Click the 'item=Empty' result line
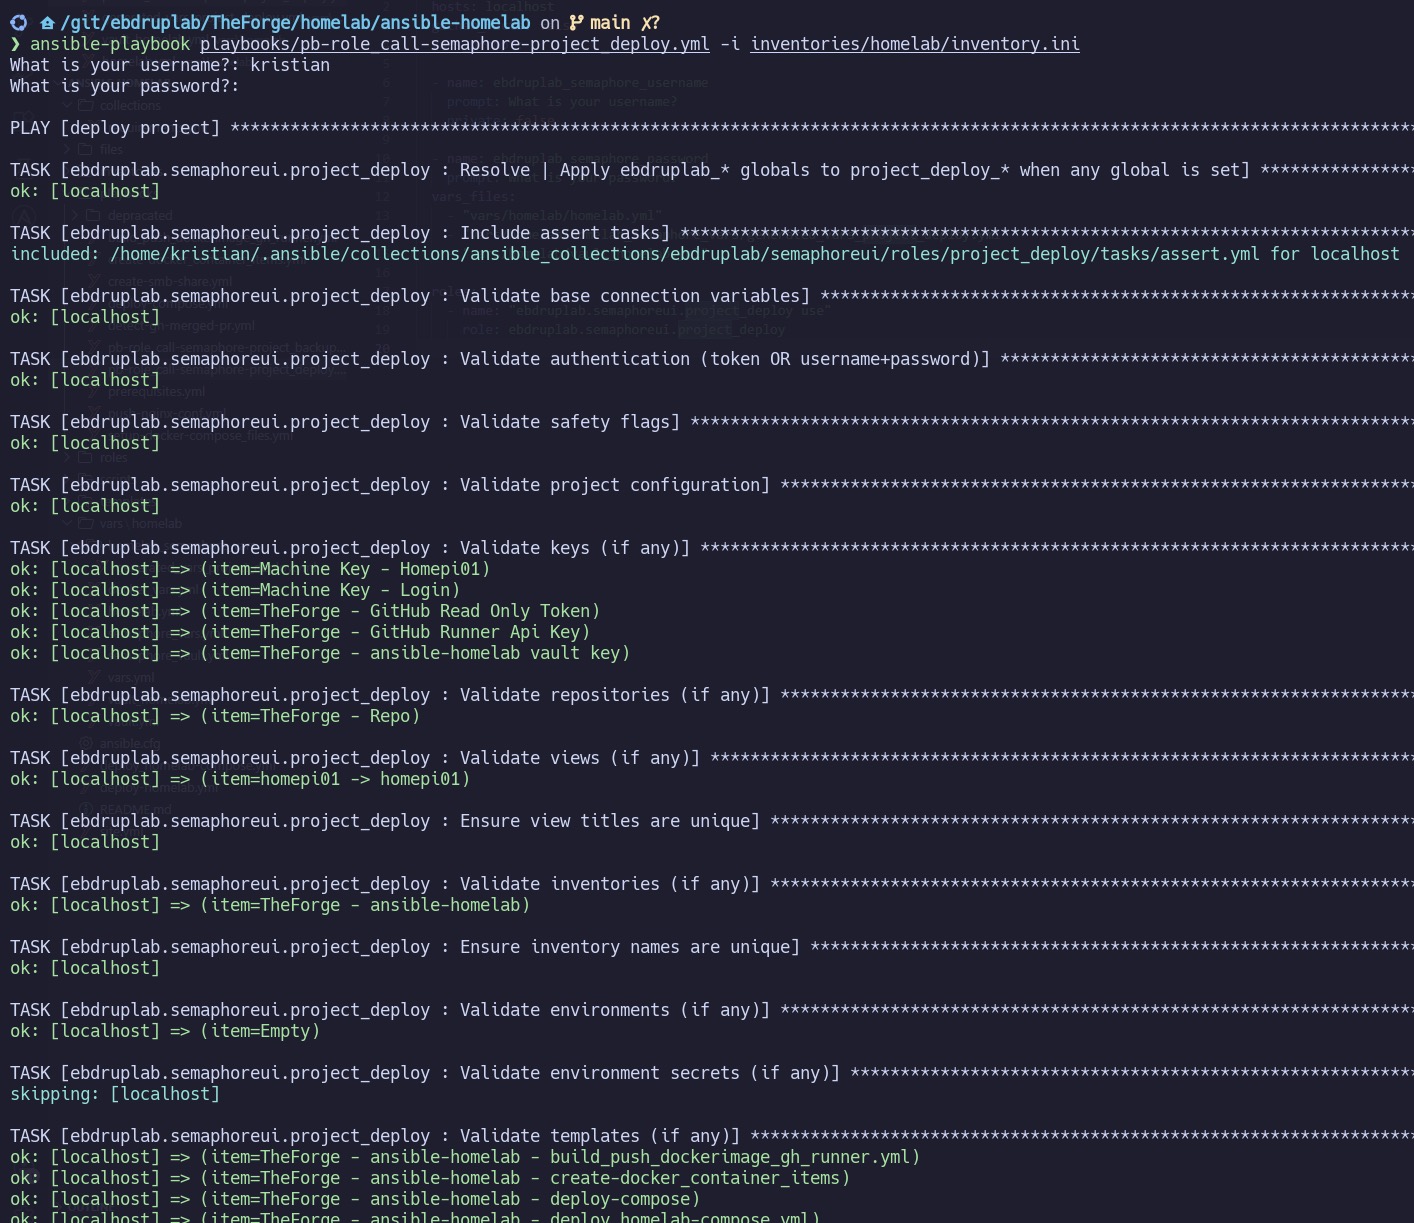This screenshot has width=1414, height=1223. click(165, 1031)
